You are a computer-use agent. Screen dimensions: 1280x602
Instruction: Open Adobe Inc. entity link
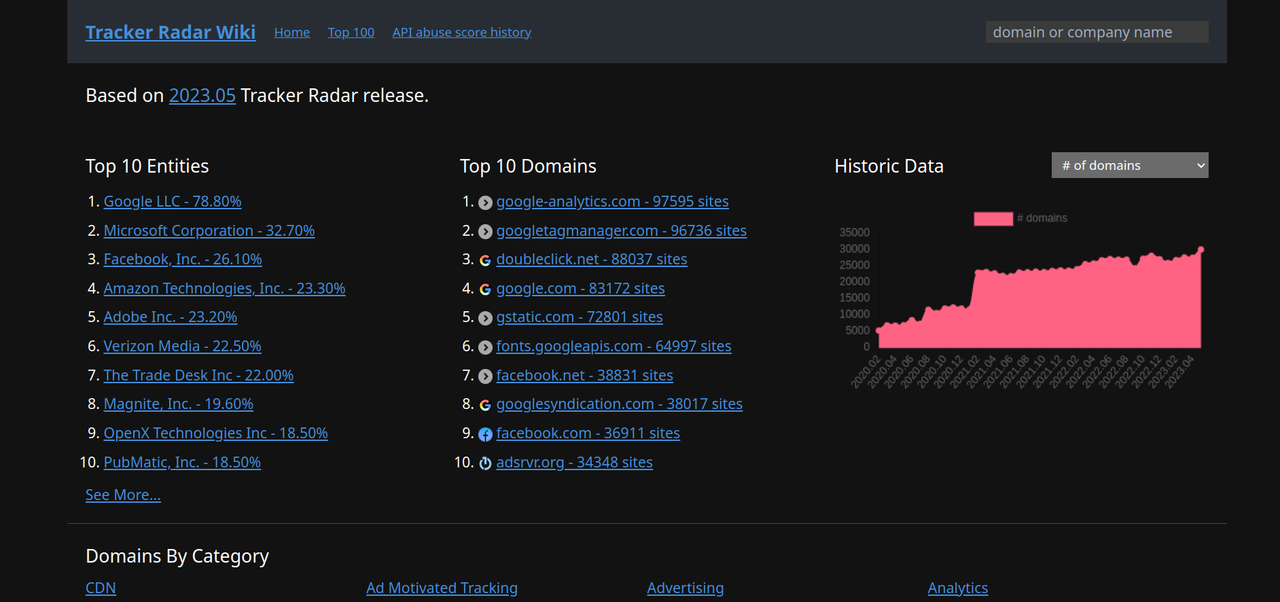[x=171, y=317]
